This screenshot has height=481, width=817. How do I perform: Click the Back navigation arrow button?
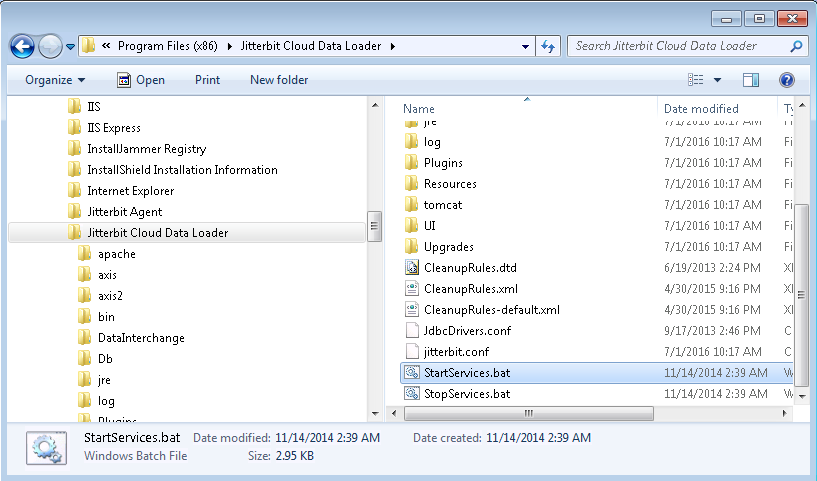(x=22, y=46)
